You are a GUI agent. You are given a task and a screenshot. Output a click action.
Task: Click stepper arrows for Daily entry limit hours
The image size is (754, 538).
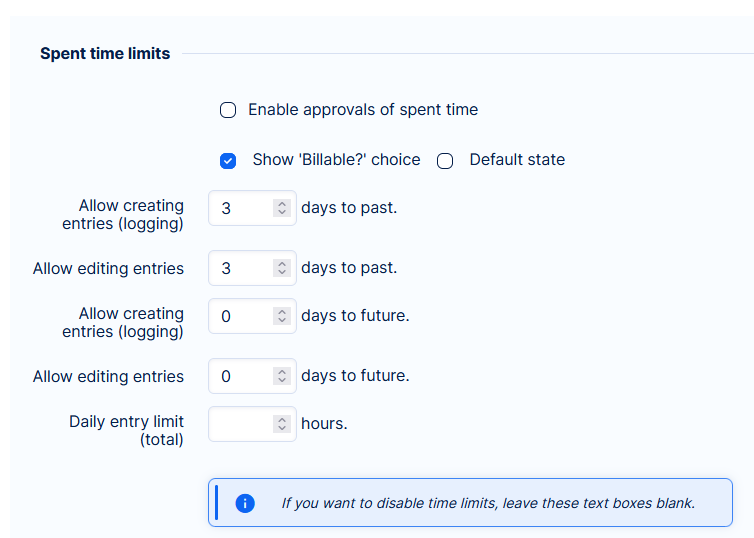coord(282,424)
